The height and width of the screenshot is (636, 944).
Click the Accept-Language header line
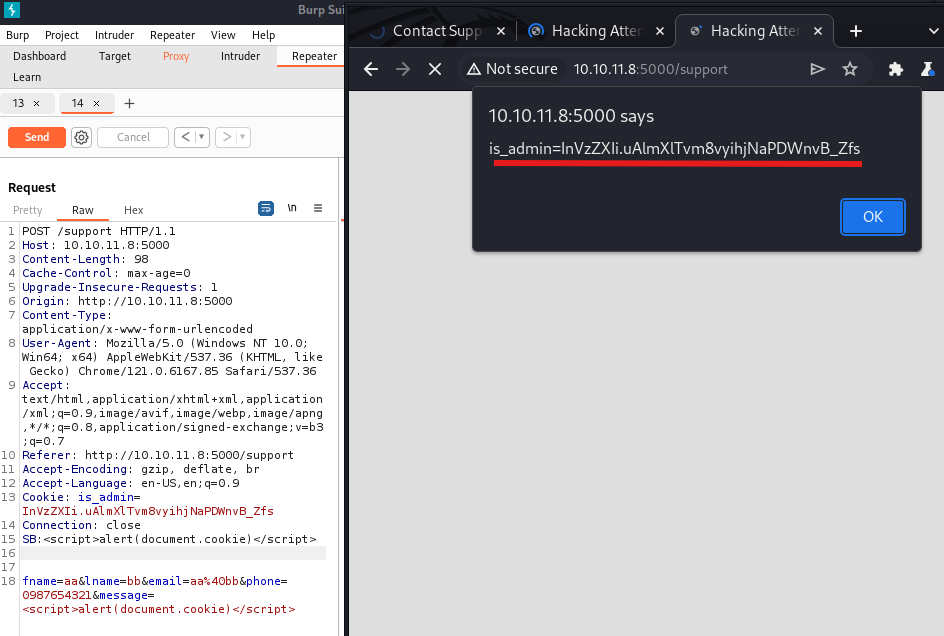[x=131, y=483]
